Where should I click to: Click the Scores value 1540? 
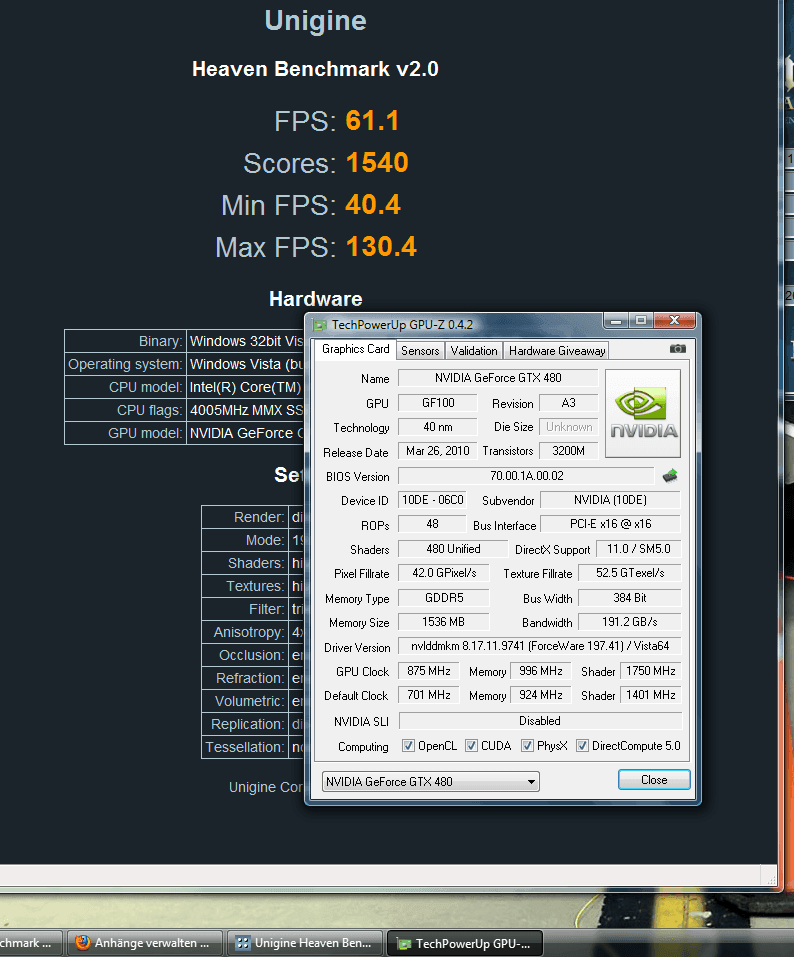377,163
